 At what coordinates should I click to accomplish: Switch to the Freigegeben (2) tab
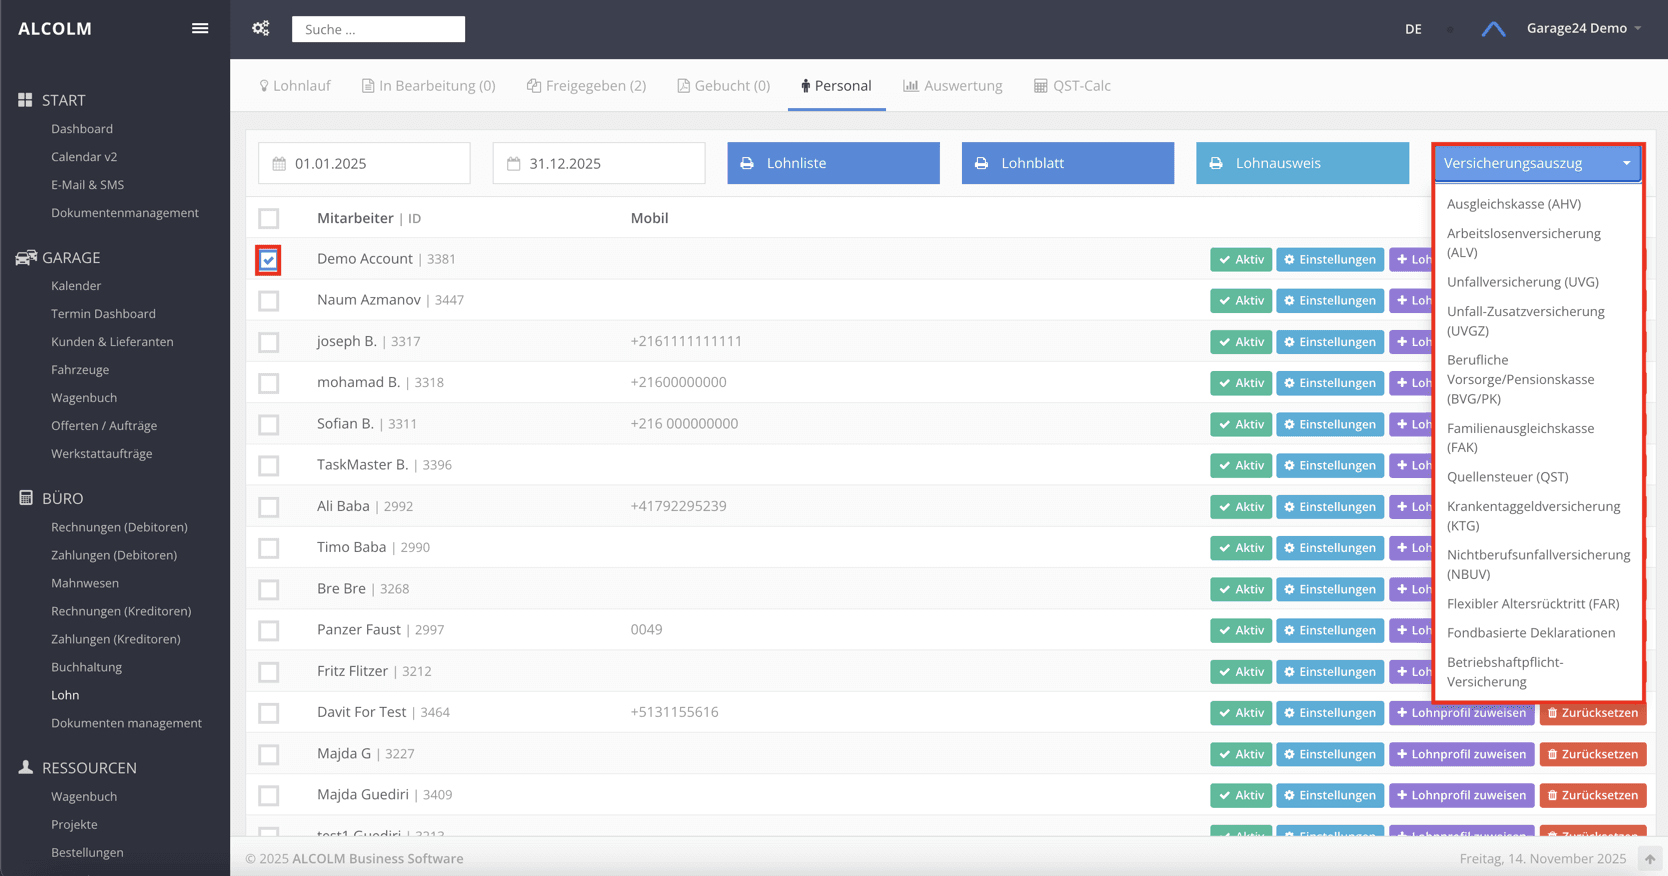pyautogui.click(x=587, y=86)
